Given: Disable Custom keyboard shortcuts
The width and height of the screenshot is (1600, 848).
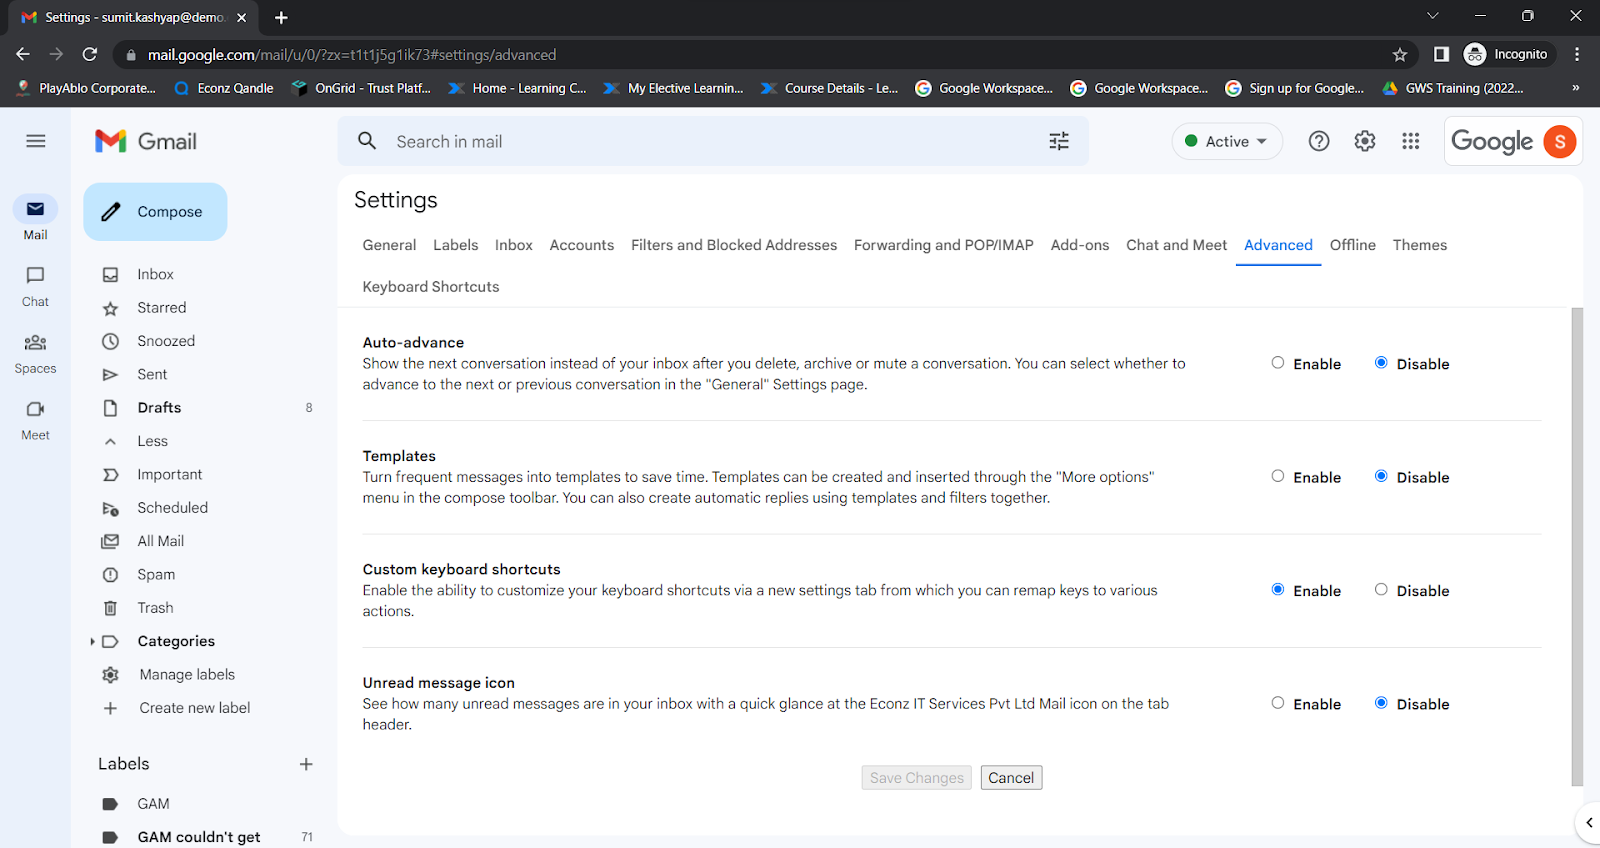Looking at the screenshot, I should click(1381, 590).
